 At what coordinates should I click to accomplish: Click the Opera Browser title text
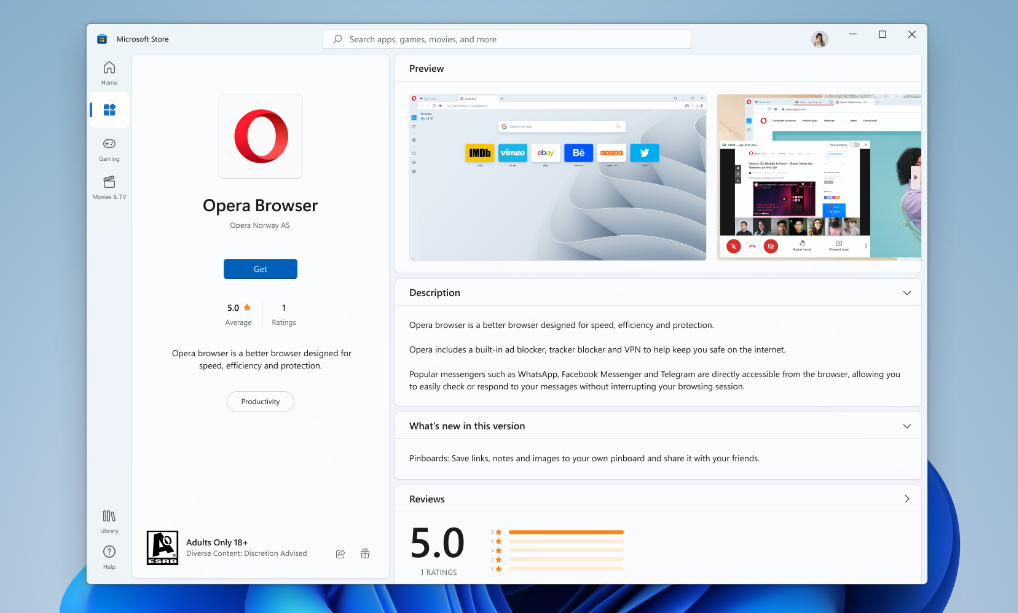tap(260, 205)
